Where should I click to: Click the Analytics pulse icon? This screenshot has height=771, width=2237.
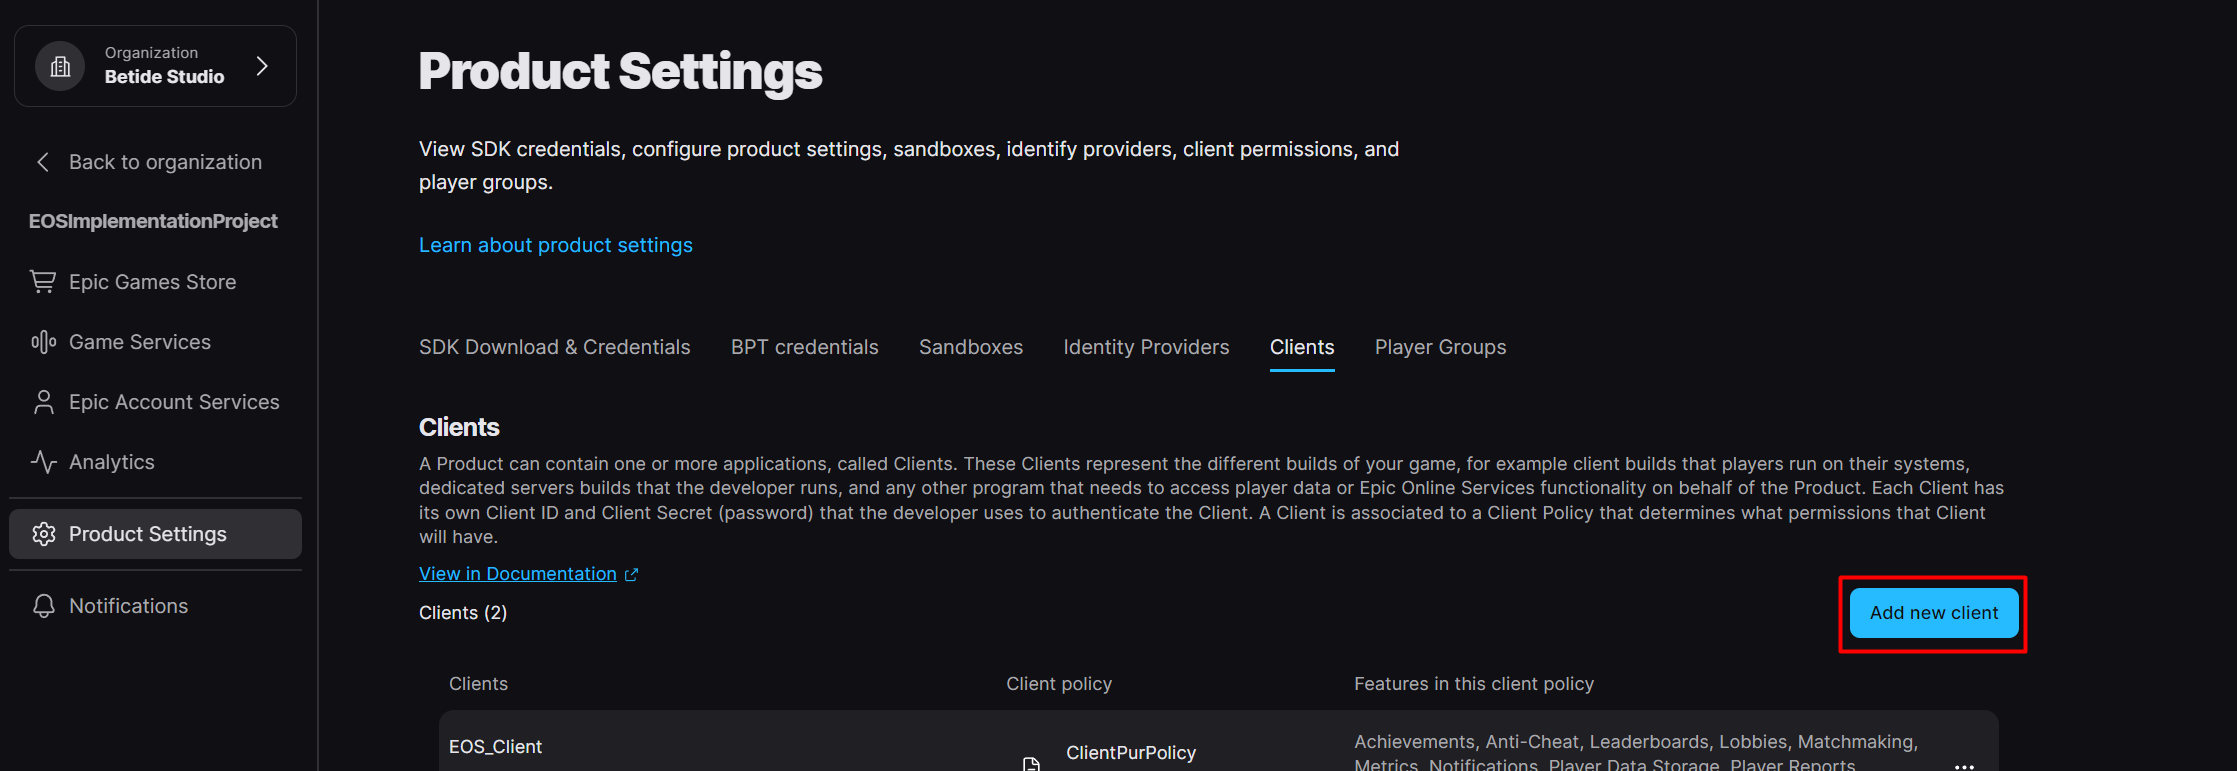pos(43,462)
